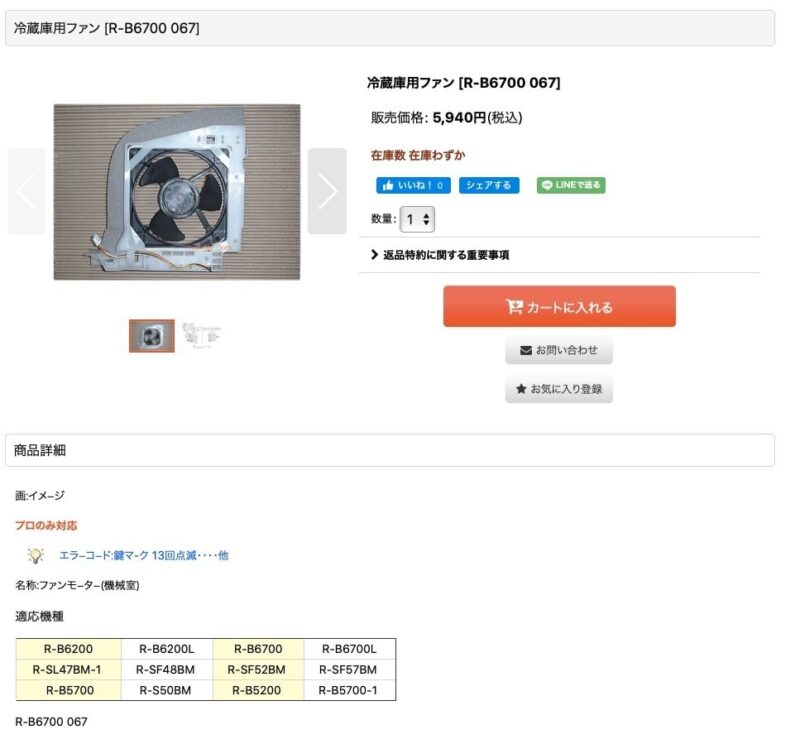Image resolution: width=800 pixels, height=744 pixels.
Task: Add item with カートに入れる button
Action: 559,307
